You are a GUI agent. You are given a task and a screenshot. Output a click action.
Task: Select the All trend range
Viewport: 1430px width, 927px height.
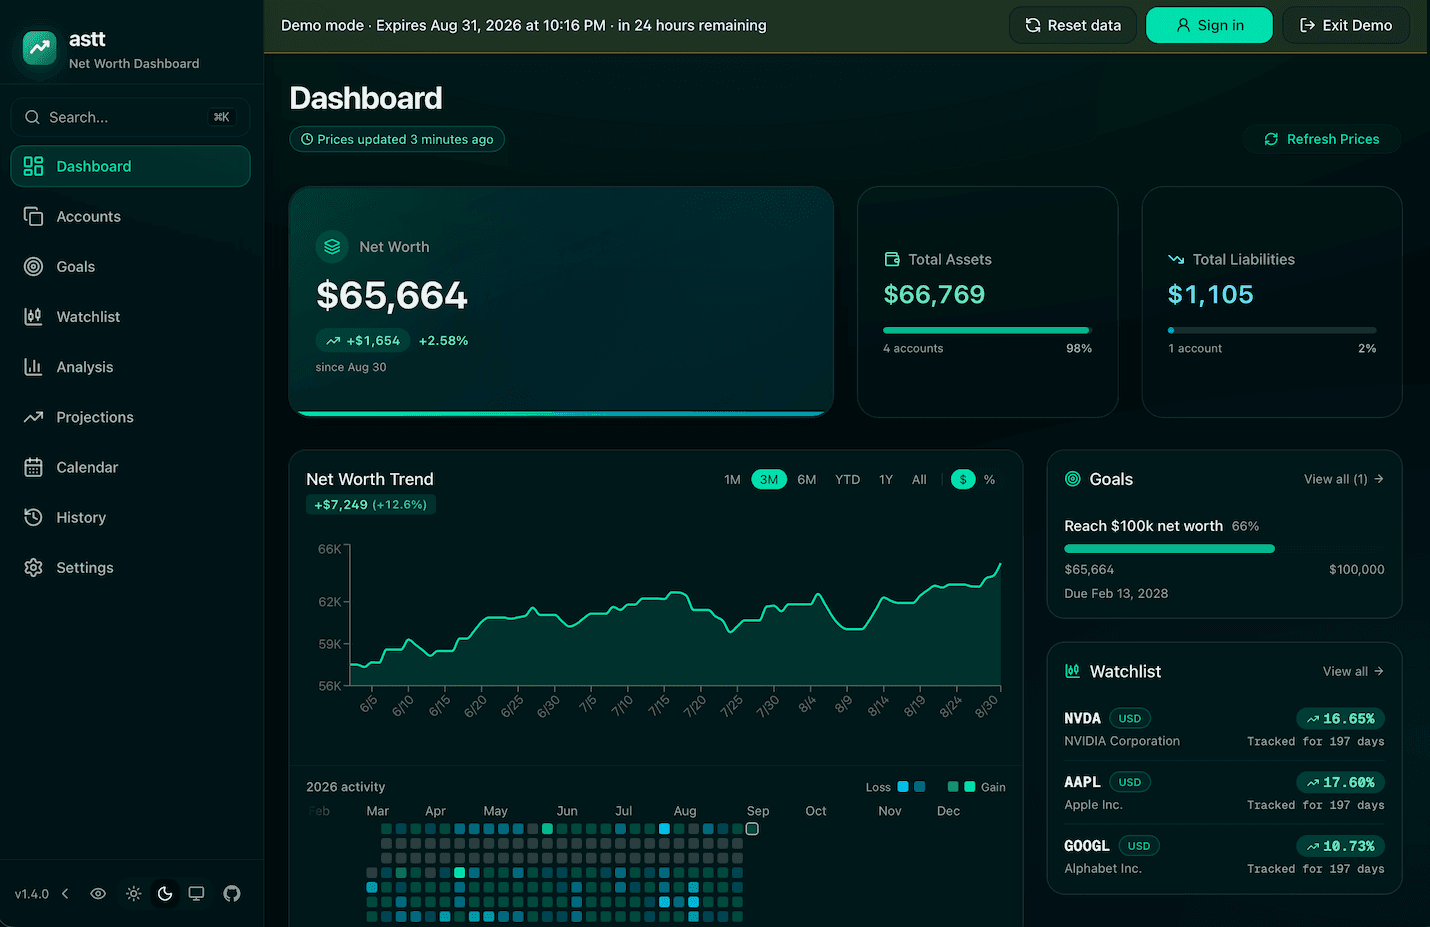[x=919, y=480]
